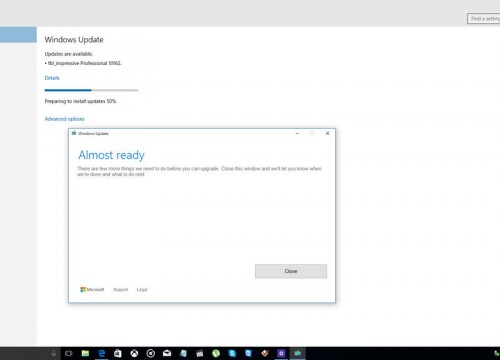Open Skype from the taskbar
Image resolution: width=500 pixels, height=360 pixels.
click(232, 353)
